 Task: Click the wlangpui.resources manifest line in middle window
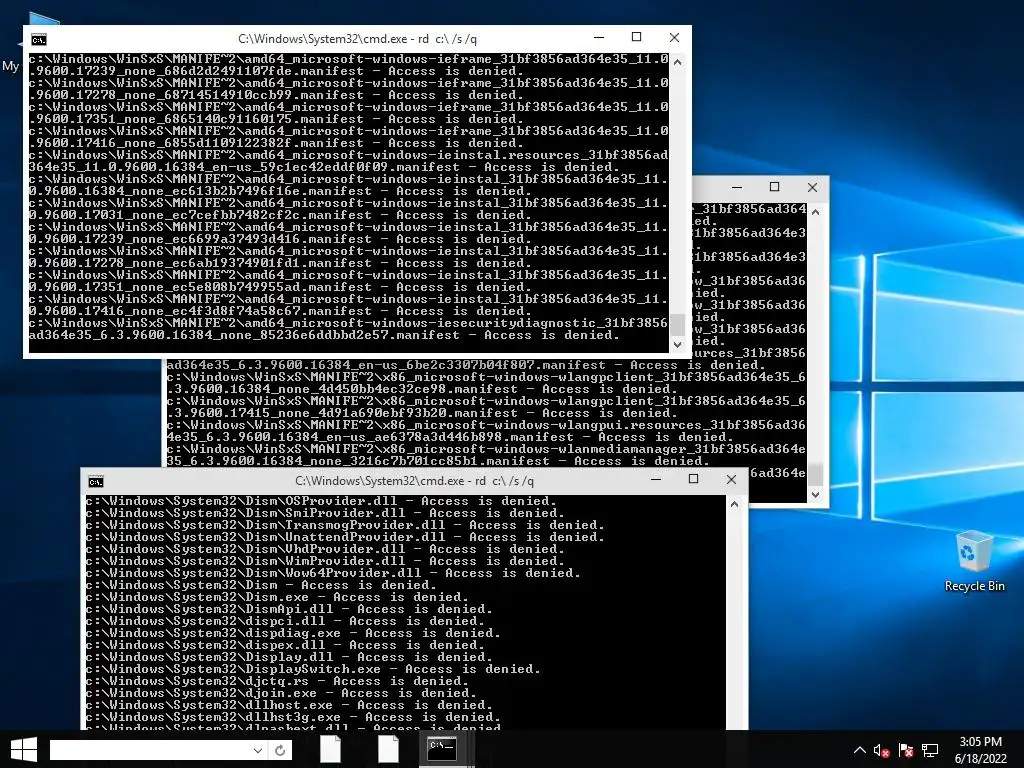click(486, 431)
